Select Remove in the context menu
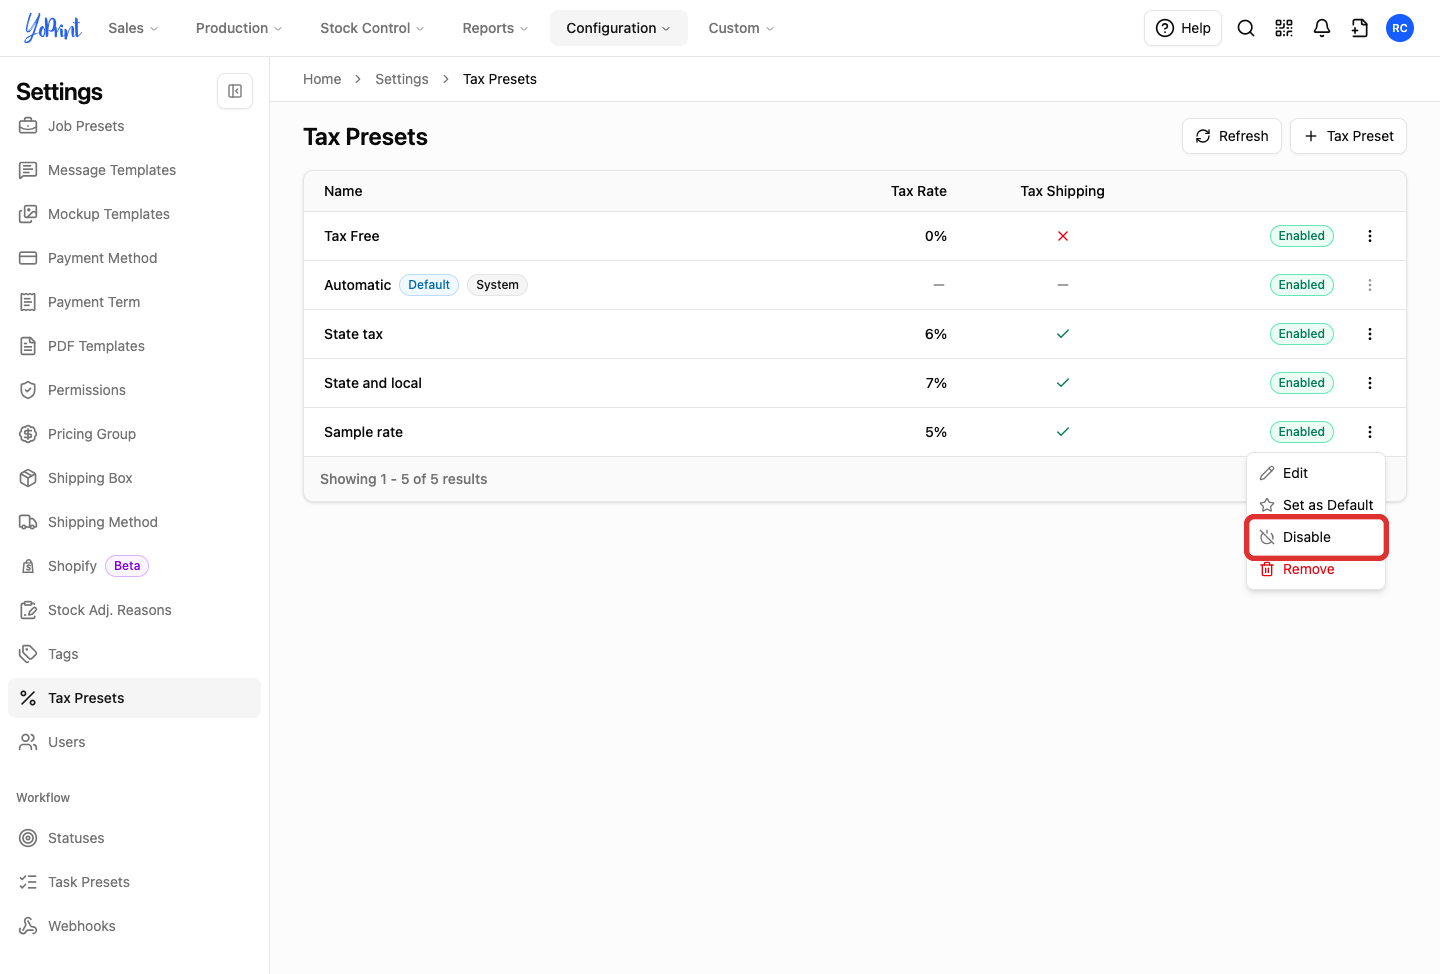Screen dimensions: 1440x974 [1316, 569]
